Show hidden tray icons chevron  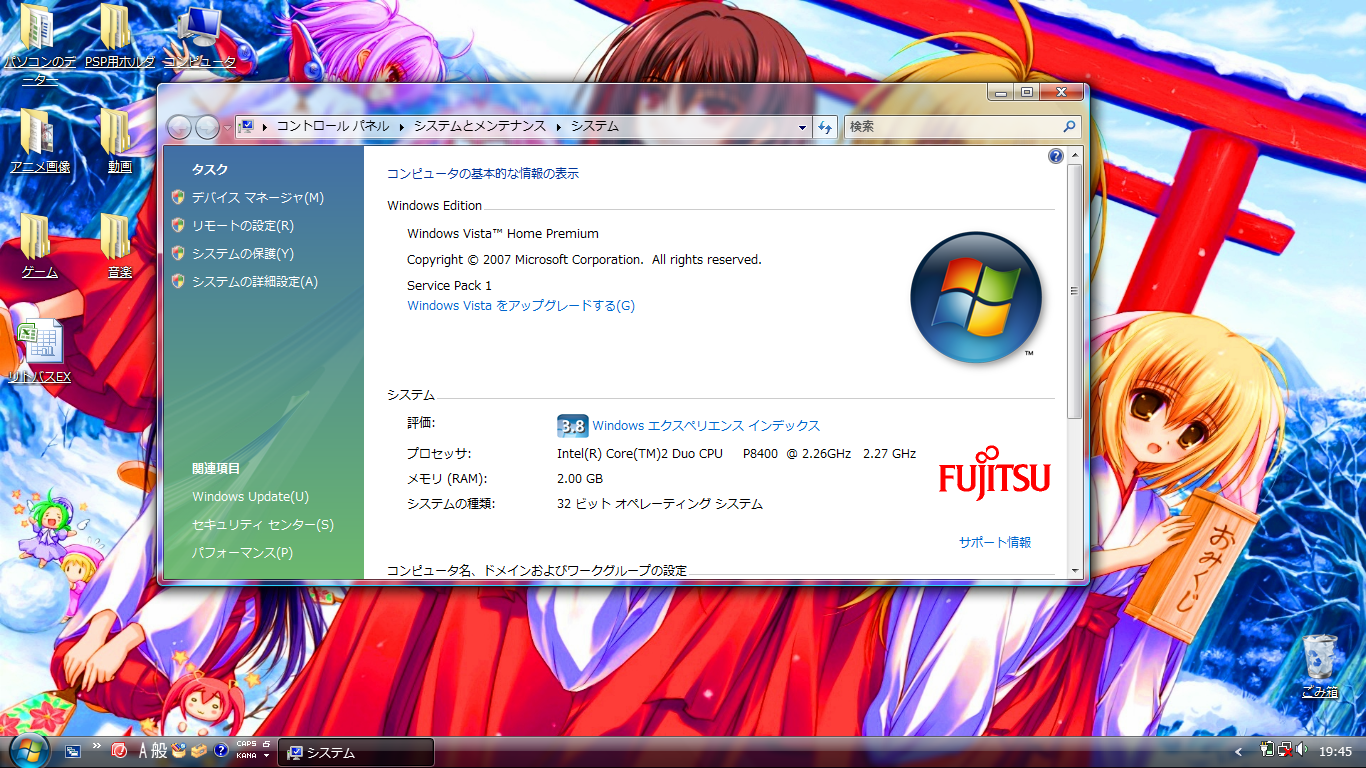pos(1239,751)
